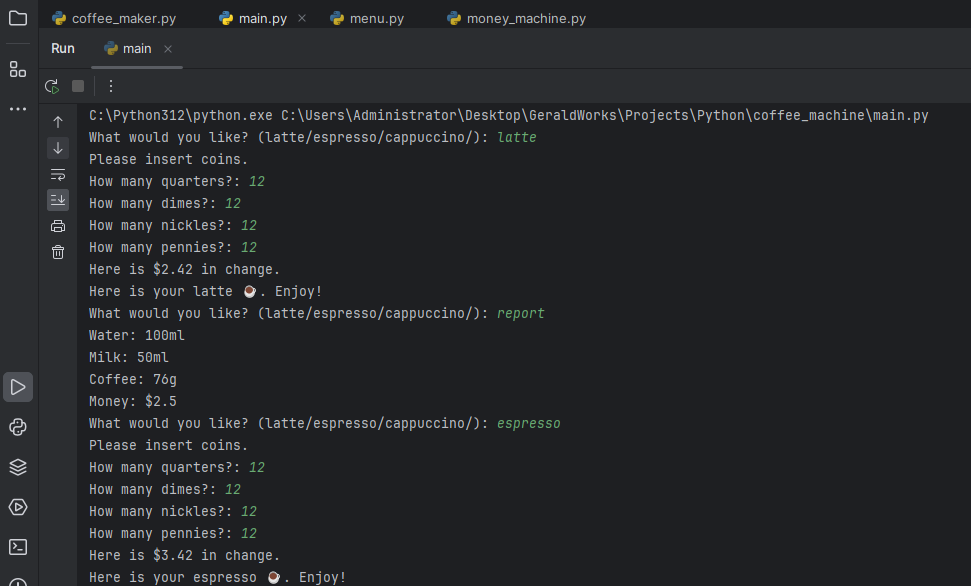Close the main run configuration tab

coord(168,49)
